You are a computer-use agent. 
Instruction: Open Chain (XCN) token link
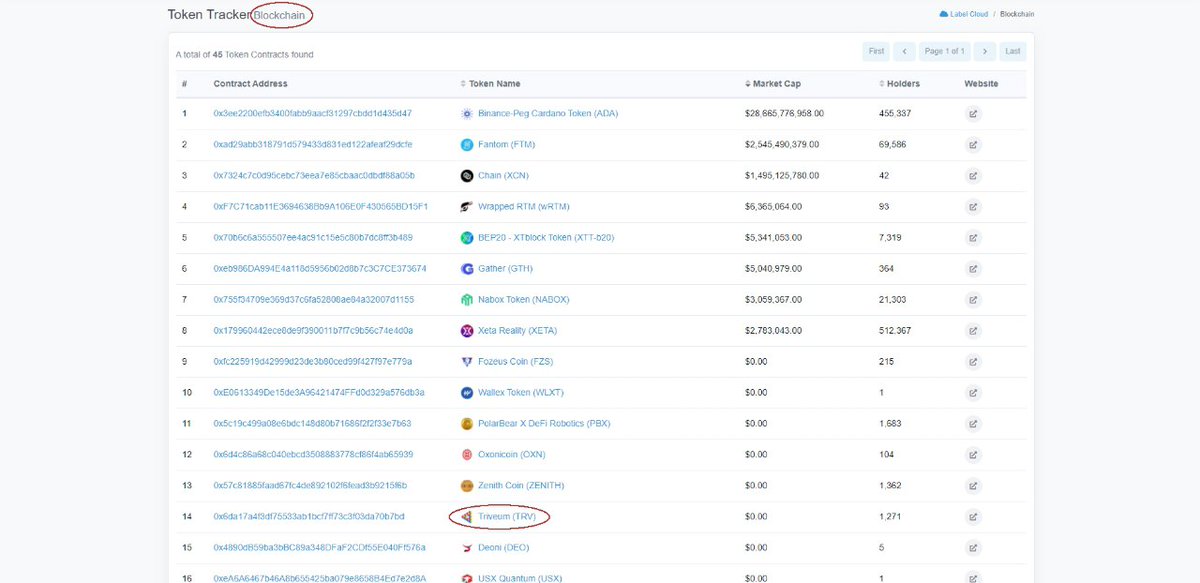coord(504,176)
